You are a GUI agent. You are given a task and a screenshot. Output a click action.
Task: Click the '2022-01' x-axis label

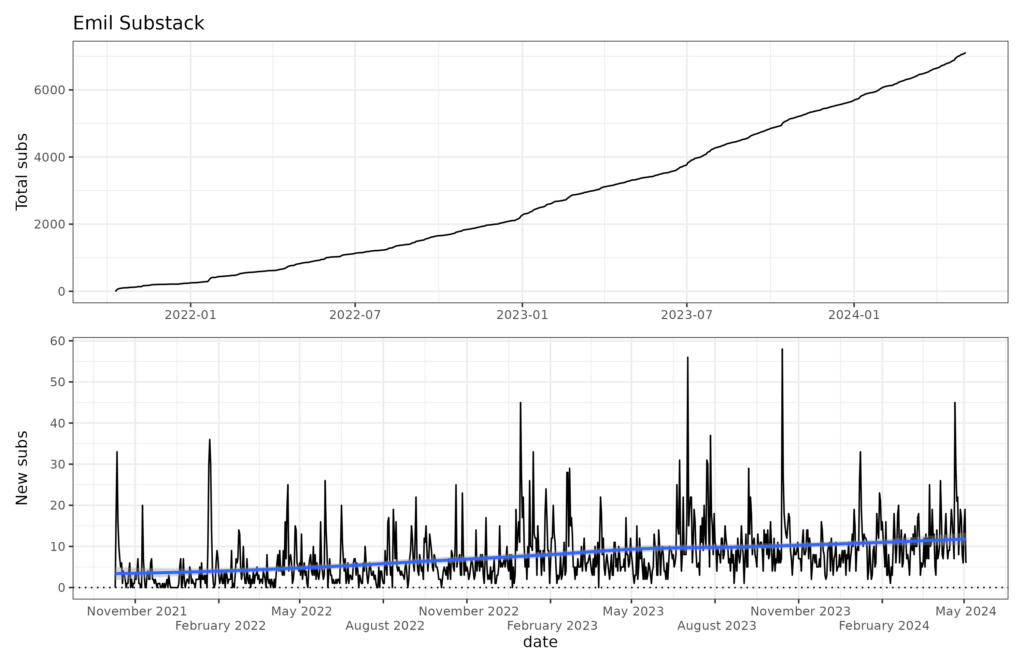190,315
